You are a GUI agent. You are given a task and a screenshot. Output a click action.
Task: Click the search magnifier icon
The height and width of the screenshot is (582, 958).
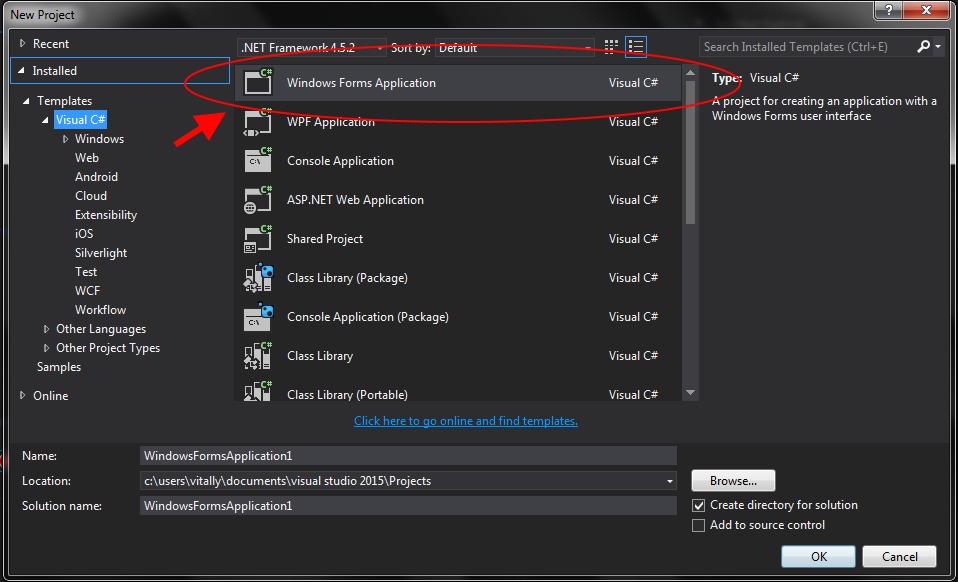(x=923, y=47)
